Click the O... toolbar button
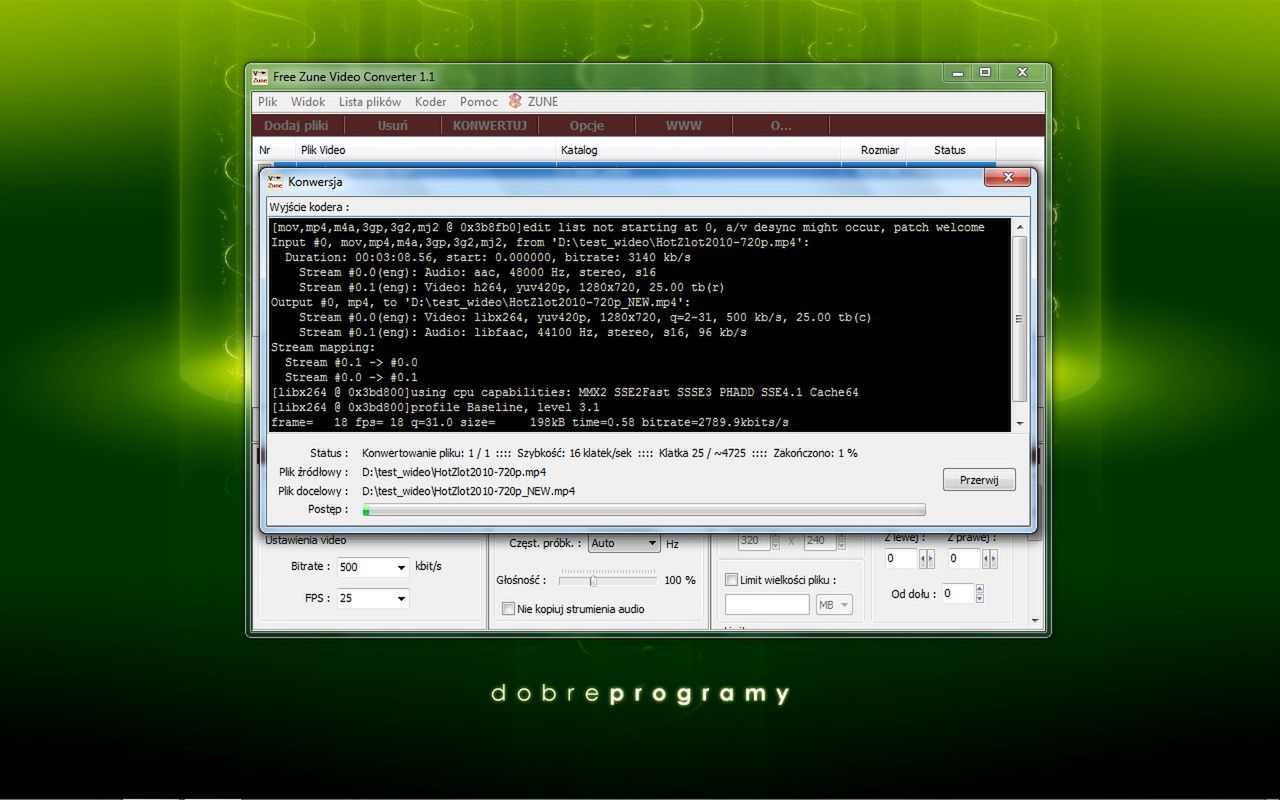Screen dimensions: 1280x800 [x=781, y=126]
